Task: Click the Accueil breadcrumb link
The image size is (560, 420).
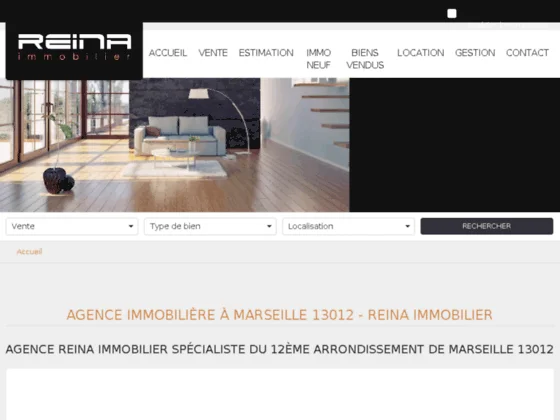Action: (29, 252)
